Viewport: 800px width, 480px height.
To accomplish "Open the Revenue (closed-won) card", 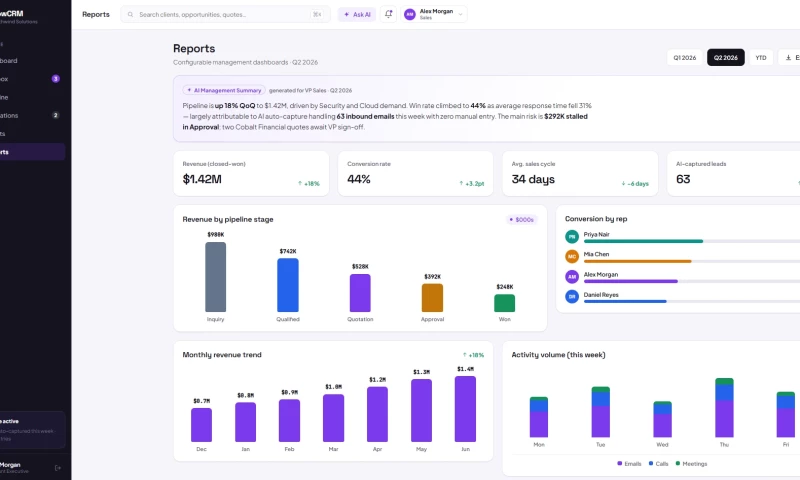I will (251, 173).
